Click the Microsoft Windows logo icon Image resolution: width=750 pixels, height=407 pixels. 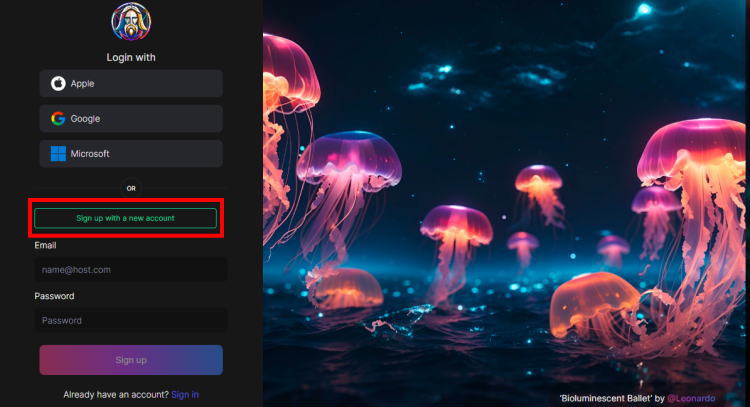58,154
